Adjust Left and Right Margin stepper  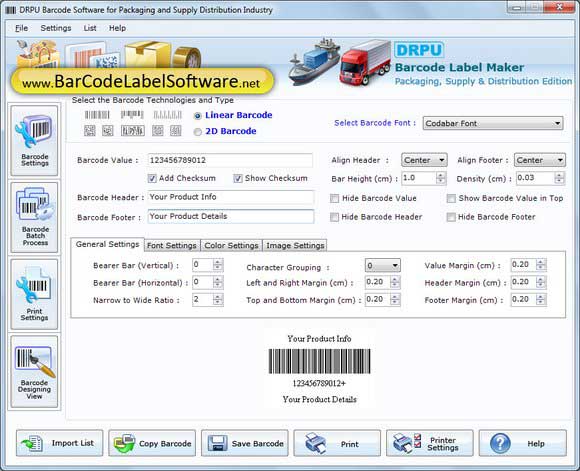tap(395, 282)
